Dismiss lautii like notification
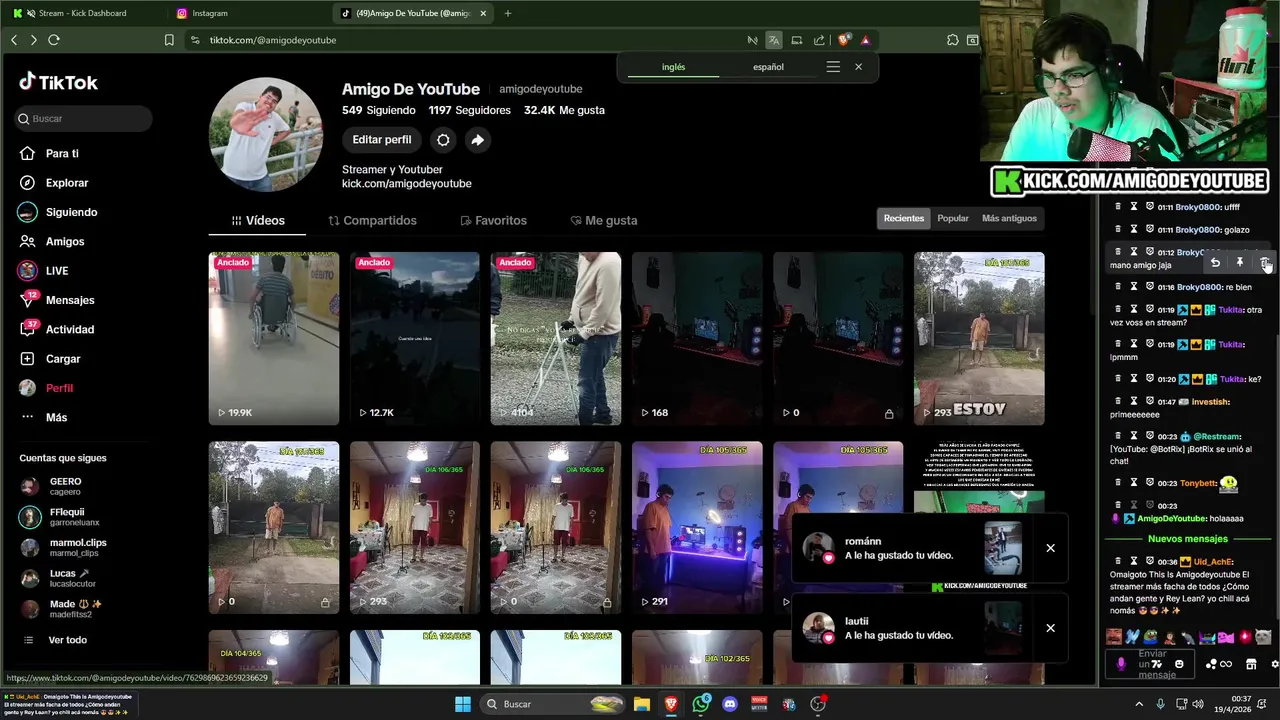Screen dimensions: 1280x720 [1050, 628]
